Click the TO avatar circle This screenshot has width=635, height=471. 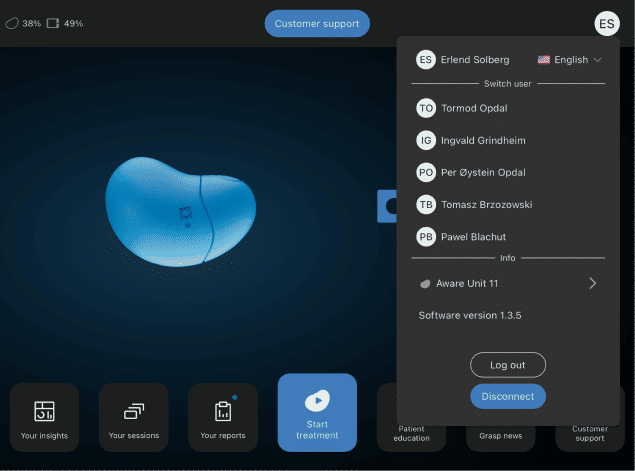click(426, 108)
